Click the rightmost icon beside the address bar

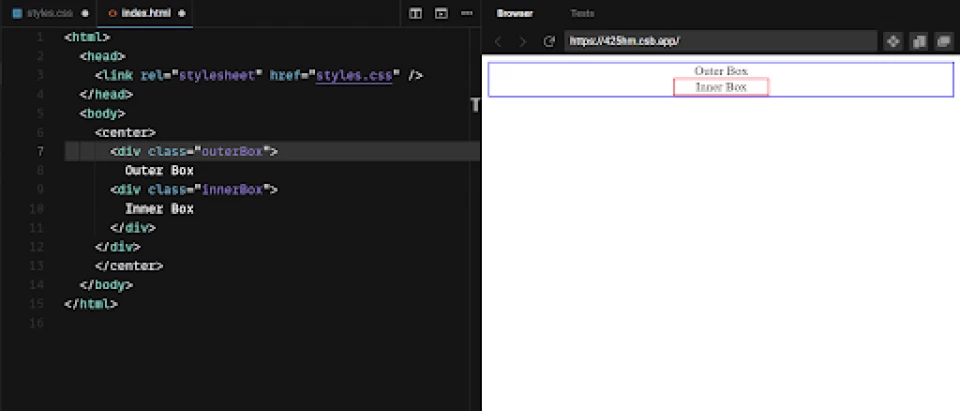pos(943,41)
